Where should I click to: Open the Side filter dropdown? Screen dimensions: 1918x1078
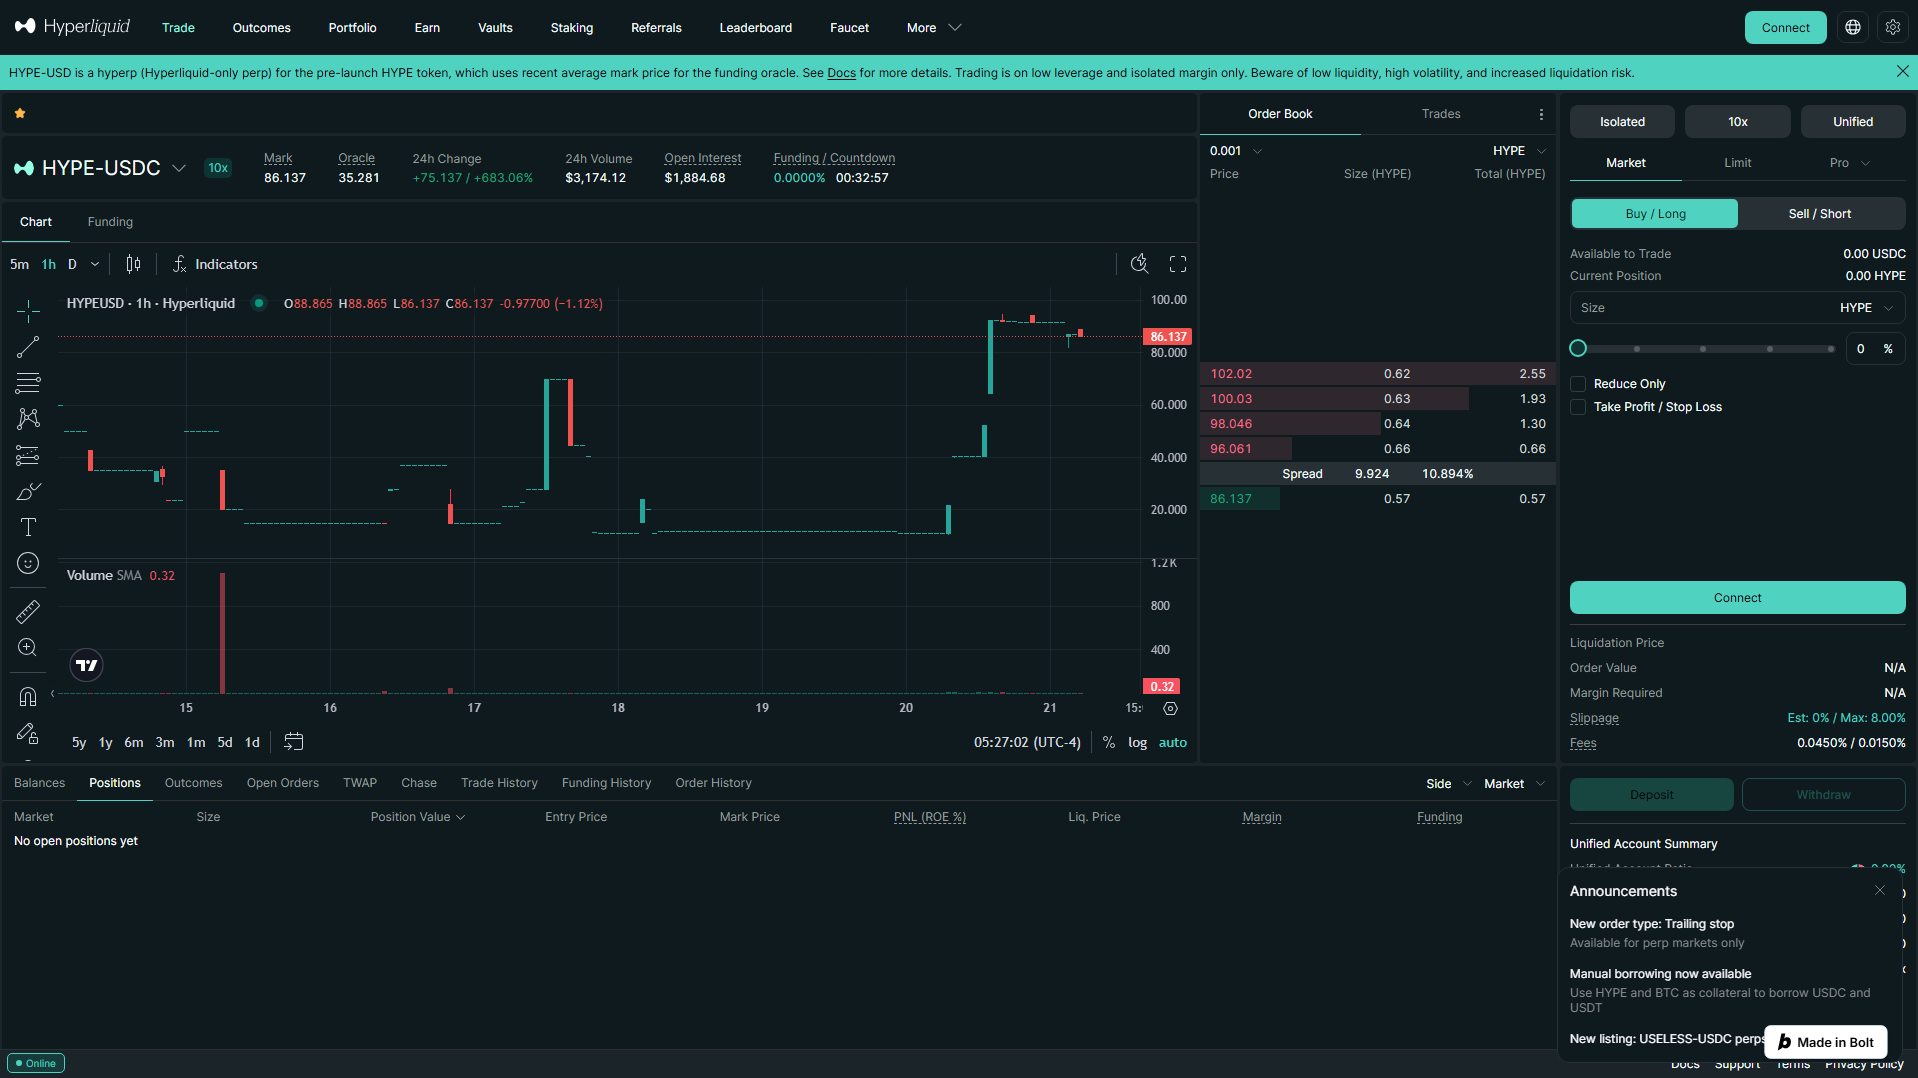point(1448,784)
